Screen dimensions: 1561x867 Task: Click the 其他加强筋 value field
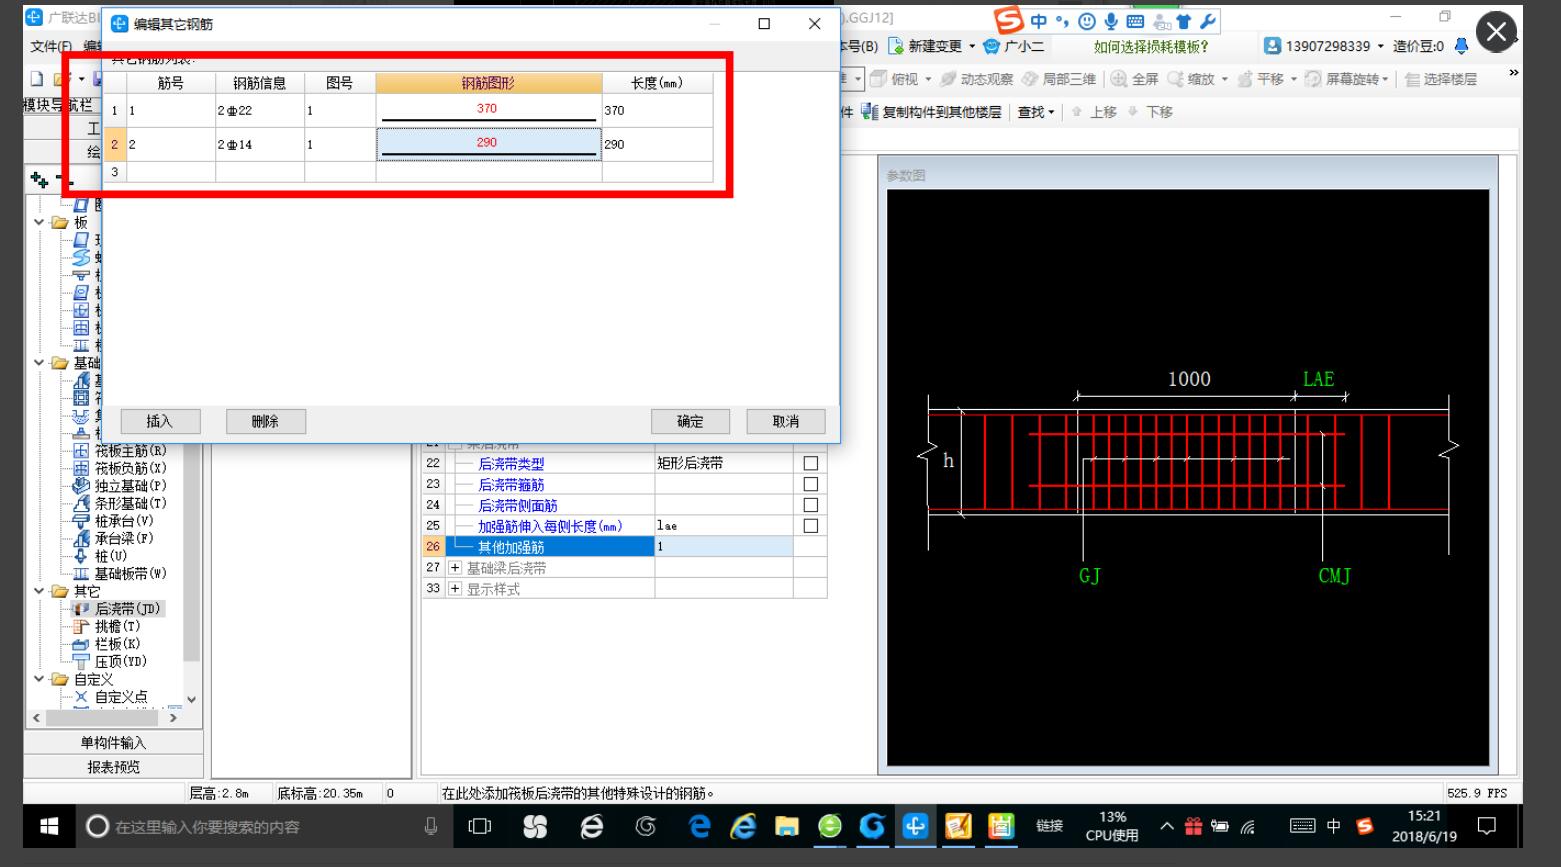[724, 546]
